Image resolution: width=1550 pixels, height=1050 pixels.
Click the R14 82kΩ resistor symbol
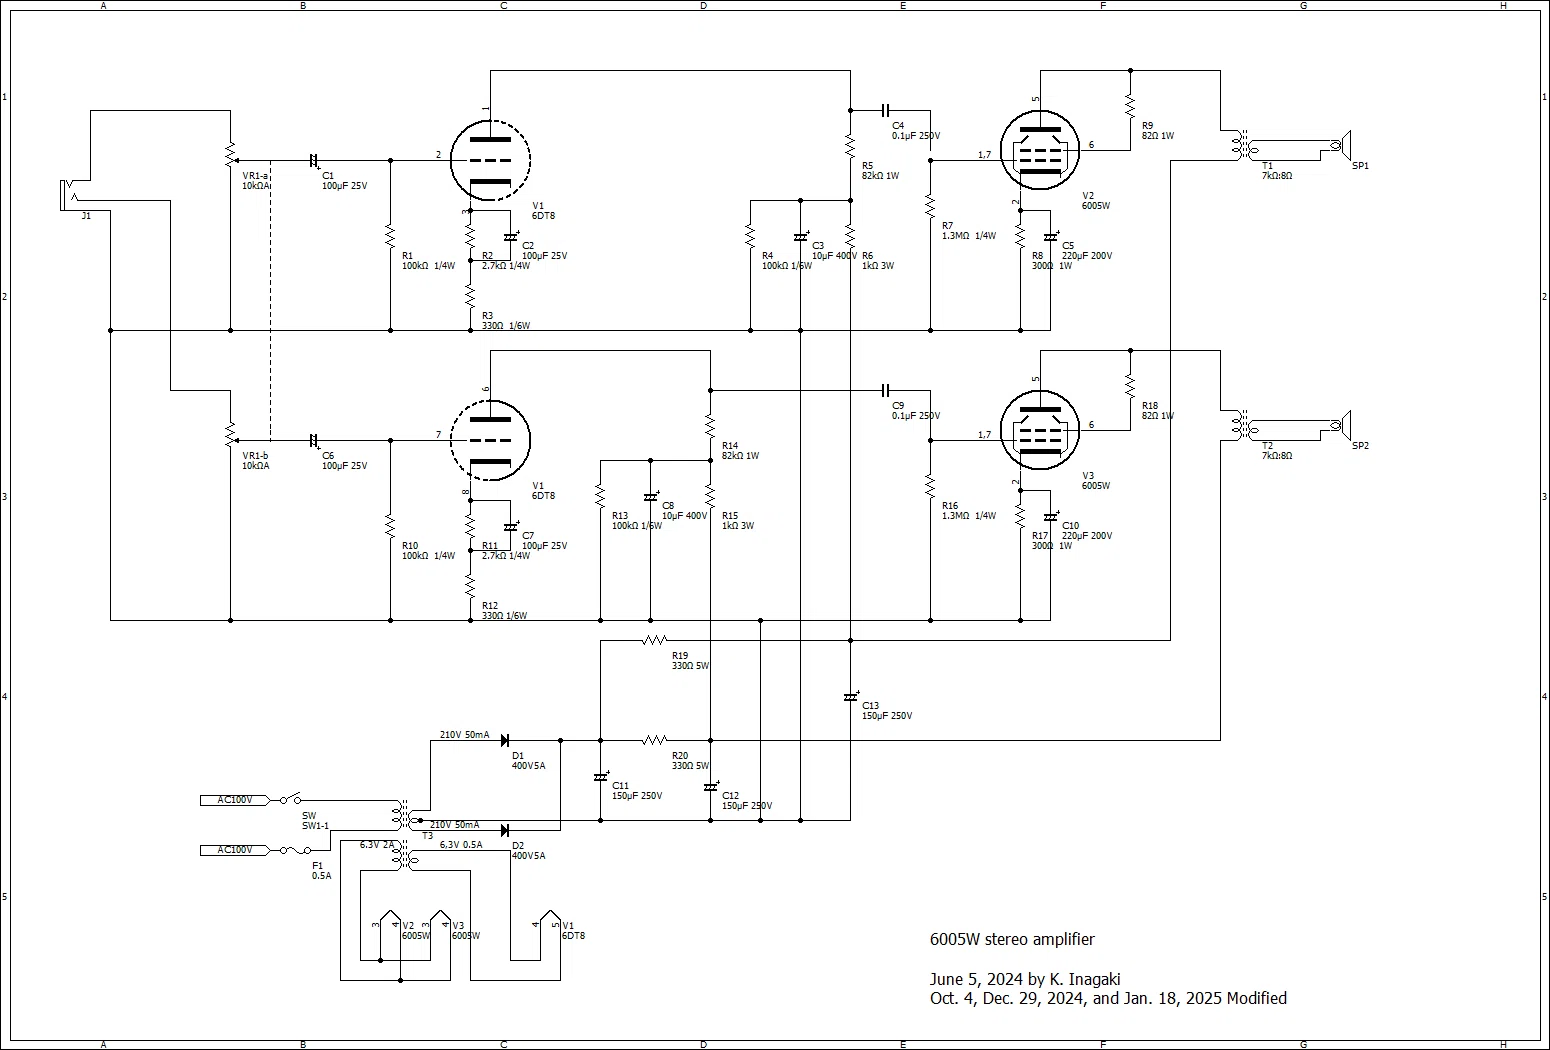710,425
